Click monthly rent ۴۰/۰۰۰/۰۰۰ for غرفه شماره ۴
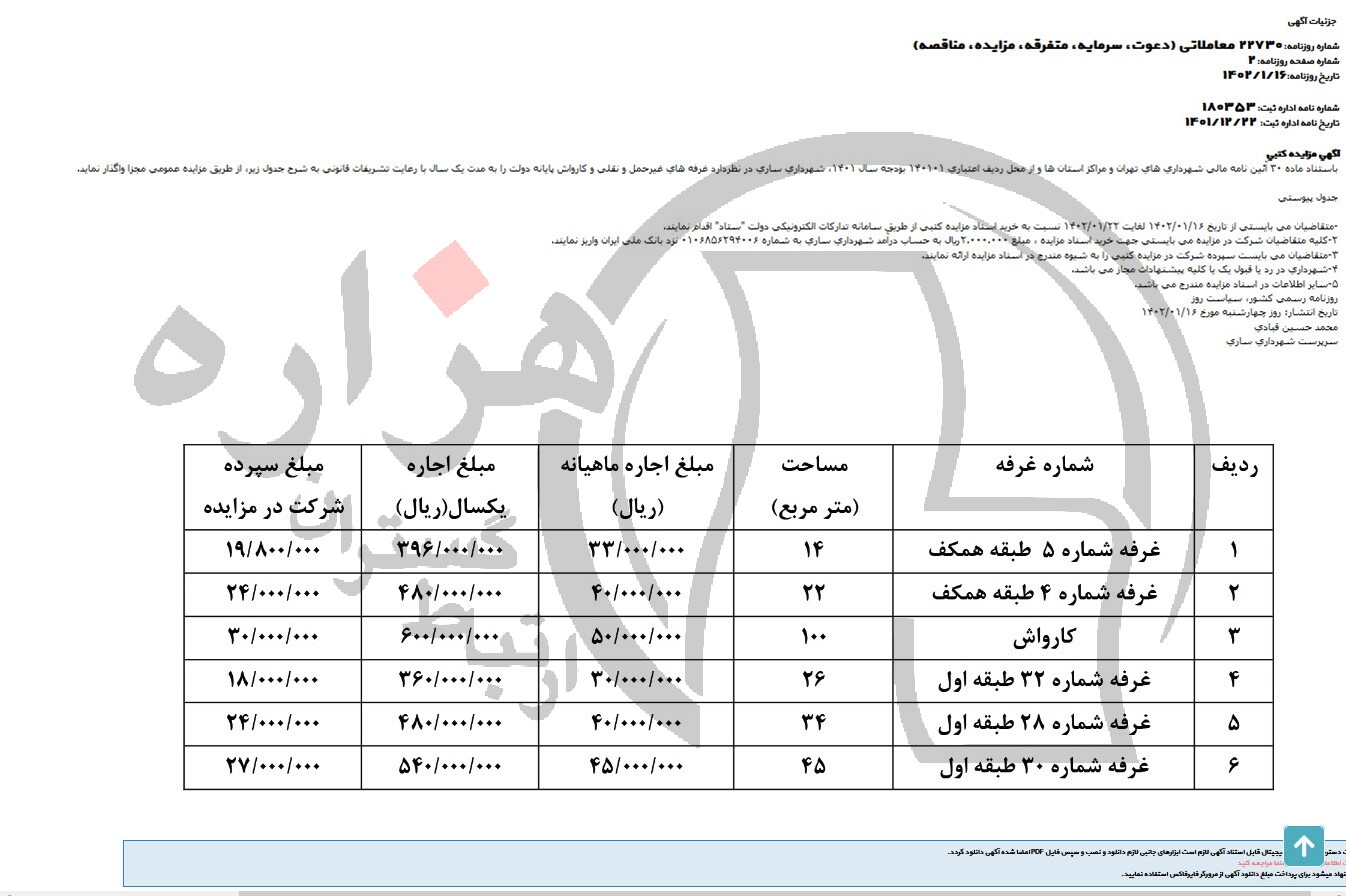The image size is (1346, 896). coord(637,594)
